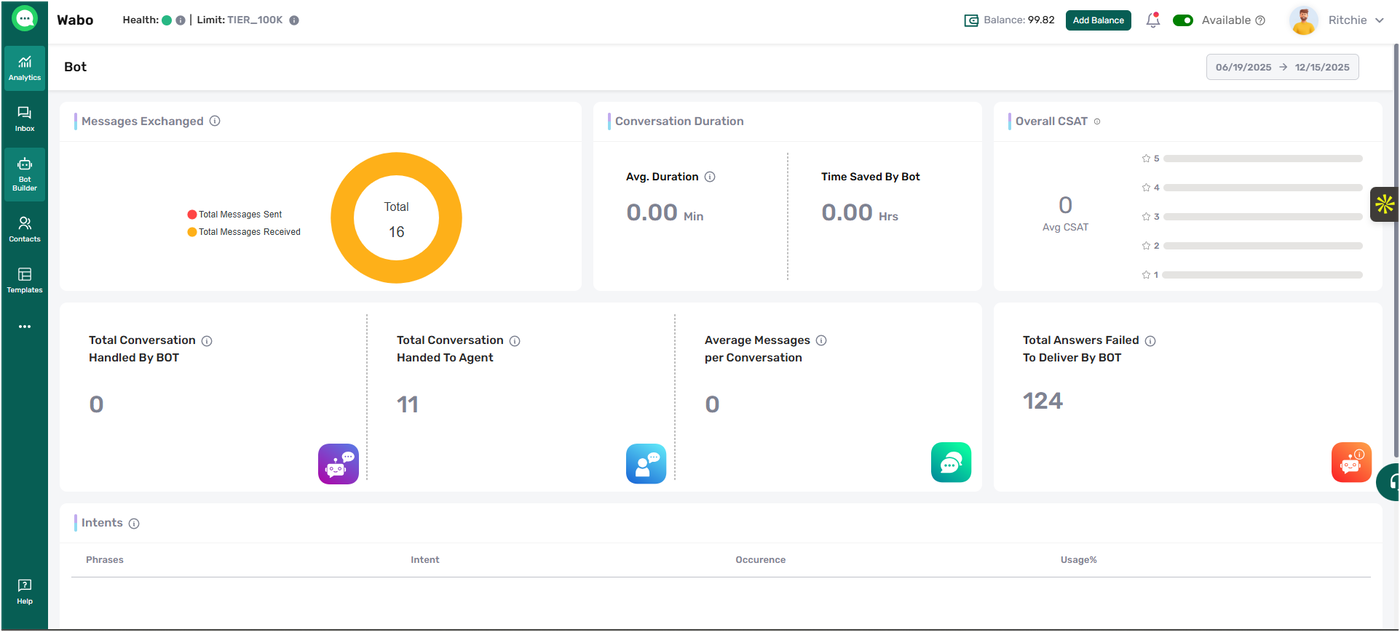Click the blue agent chat icon
The width and height of the screenshot is (1400, 632).
646,464
